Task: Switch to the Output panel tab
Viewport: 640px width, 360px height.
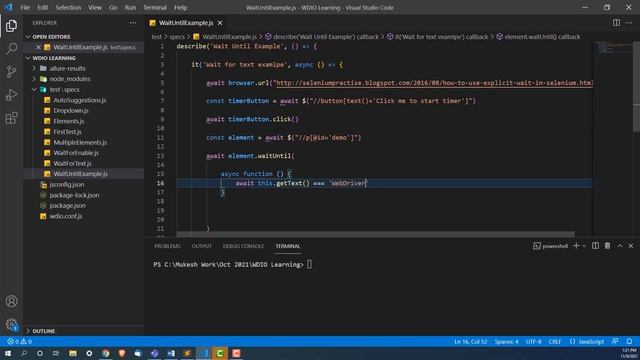Action: tap(202, 246)
